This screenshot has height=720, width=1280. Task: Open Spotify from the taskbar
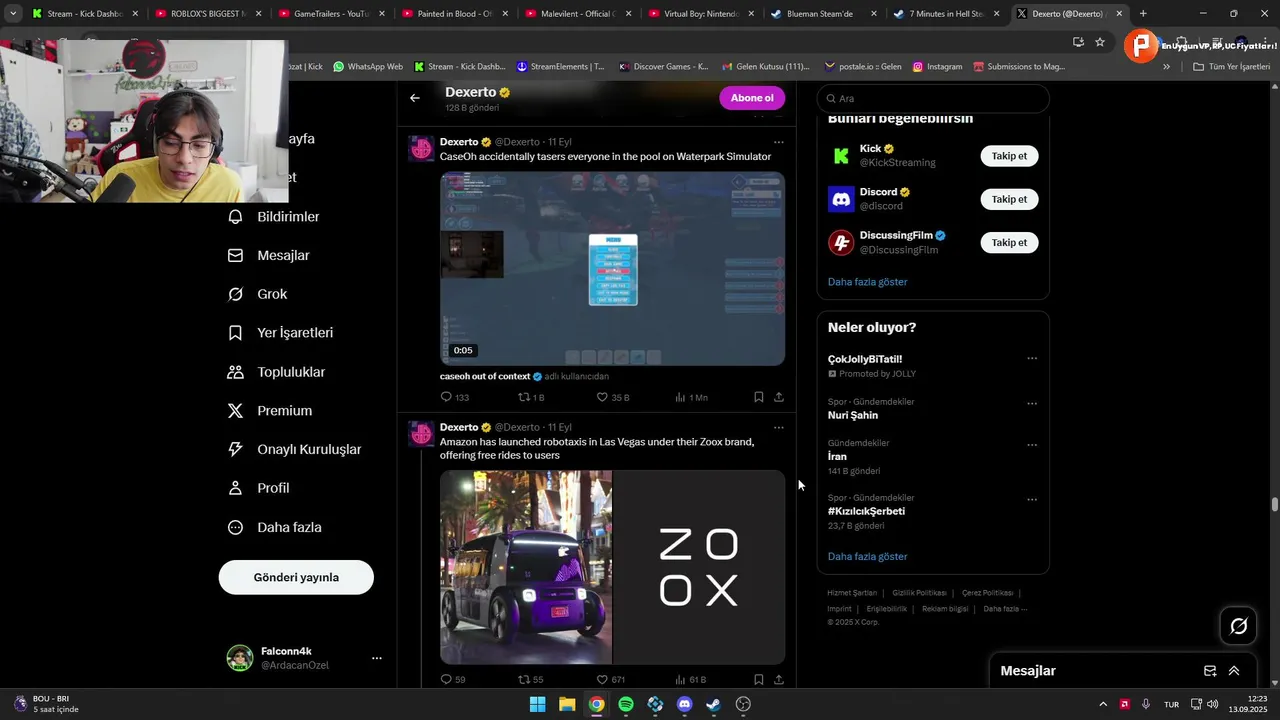(626, 704)
